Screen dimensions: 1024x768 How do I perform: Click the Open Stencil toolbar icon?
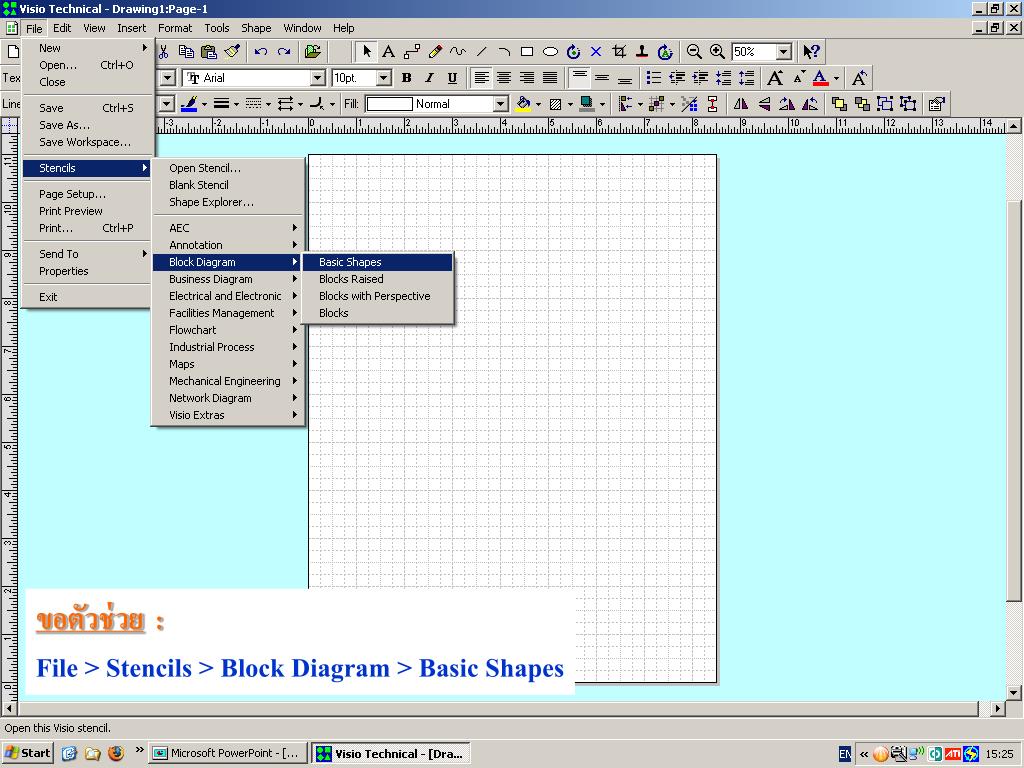(x=313, y=52)
